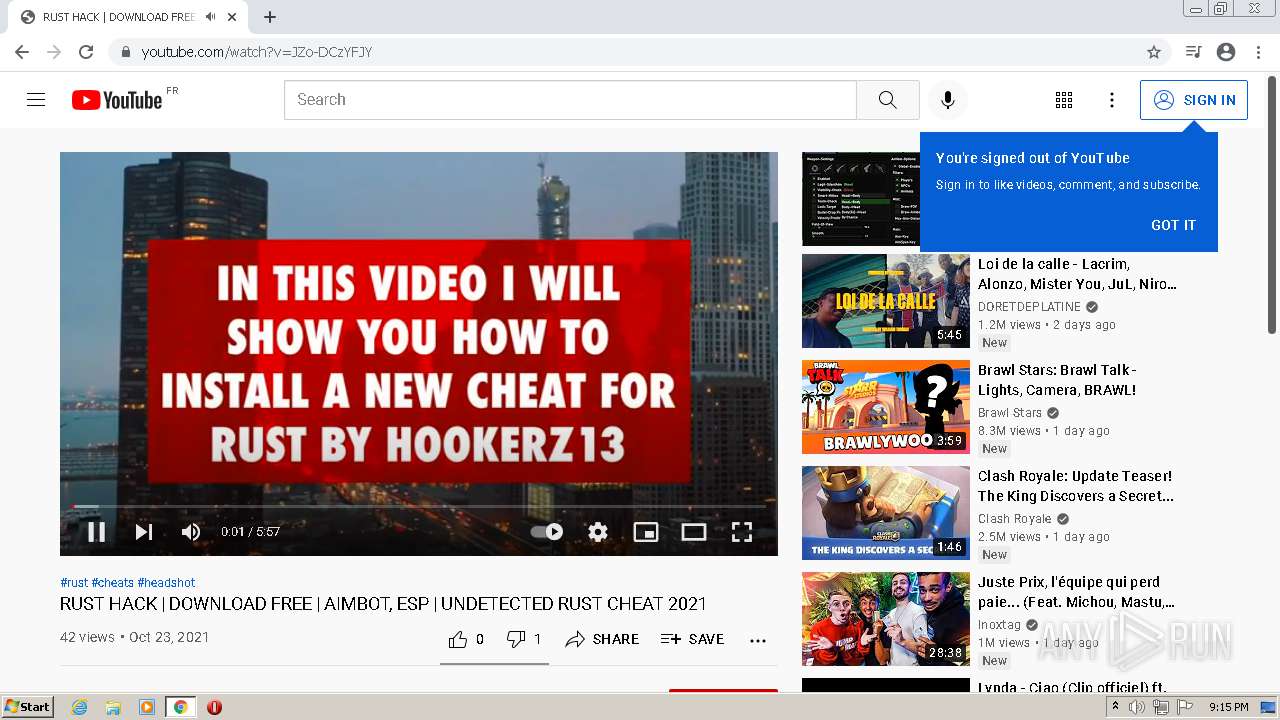Open the red Opera taskbar icon
Screen dimensions: 1280x720
pos(214,707)
